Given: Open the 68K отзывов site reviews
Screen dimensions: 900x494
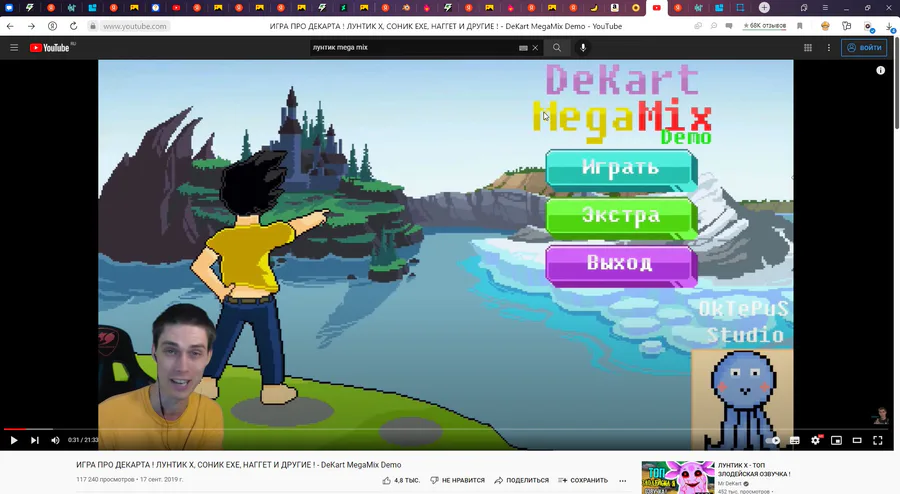Looking at the screenshot, I should click(x=764, y=26).
